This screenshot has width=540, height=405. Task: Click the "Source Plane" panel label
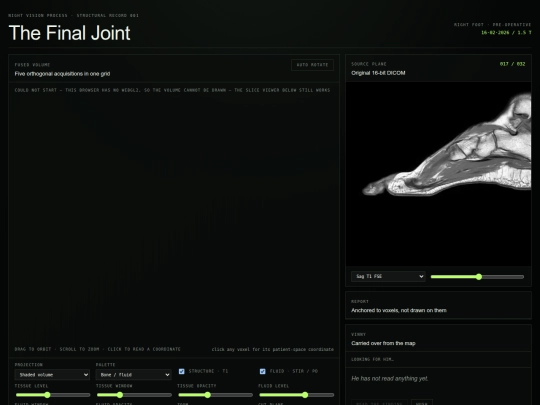368,64
